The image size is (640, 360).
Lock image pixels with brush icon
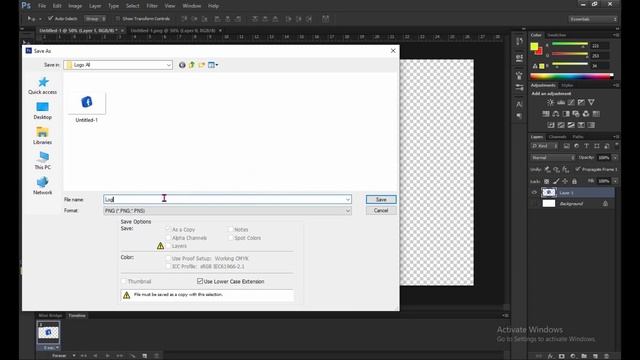coord(556,181)
